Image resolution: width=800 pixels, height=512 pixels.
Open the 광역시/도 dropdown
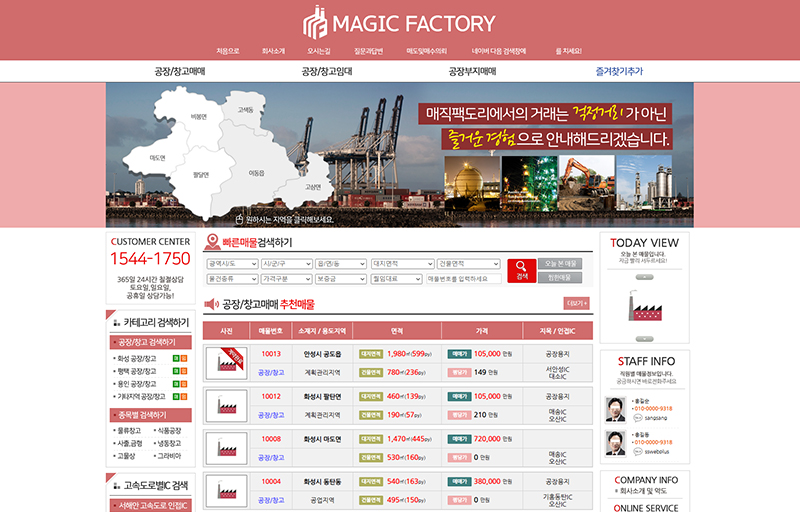pyautogui.click(x=232, y=264)
